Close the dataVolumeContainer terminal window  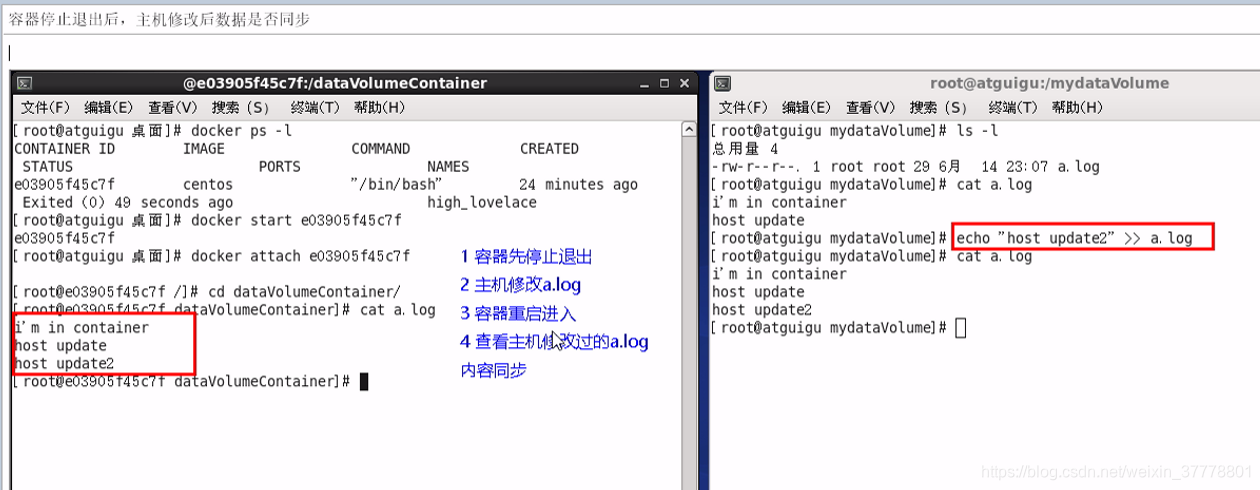684,84
